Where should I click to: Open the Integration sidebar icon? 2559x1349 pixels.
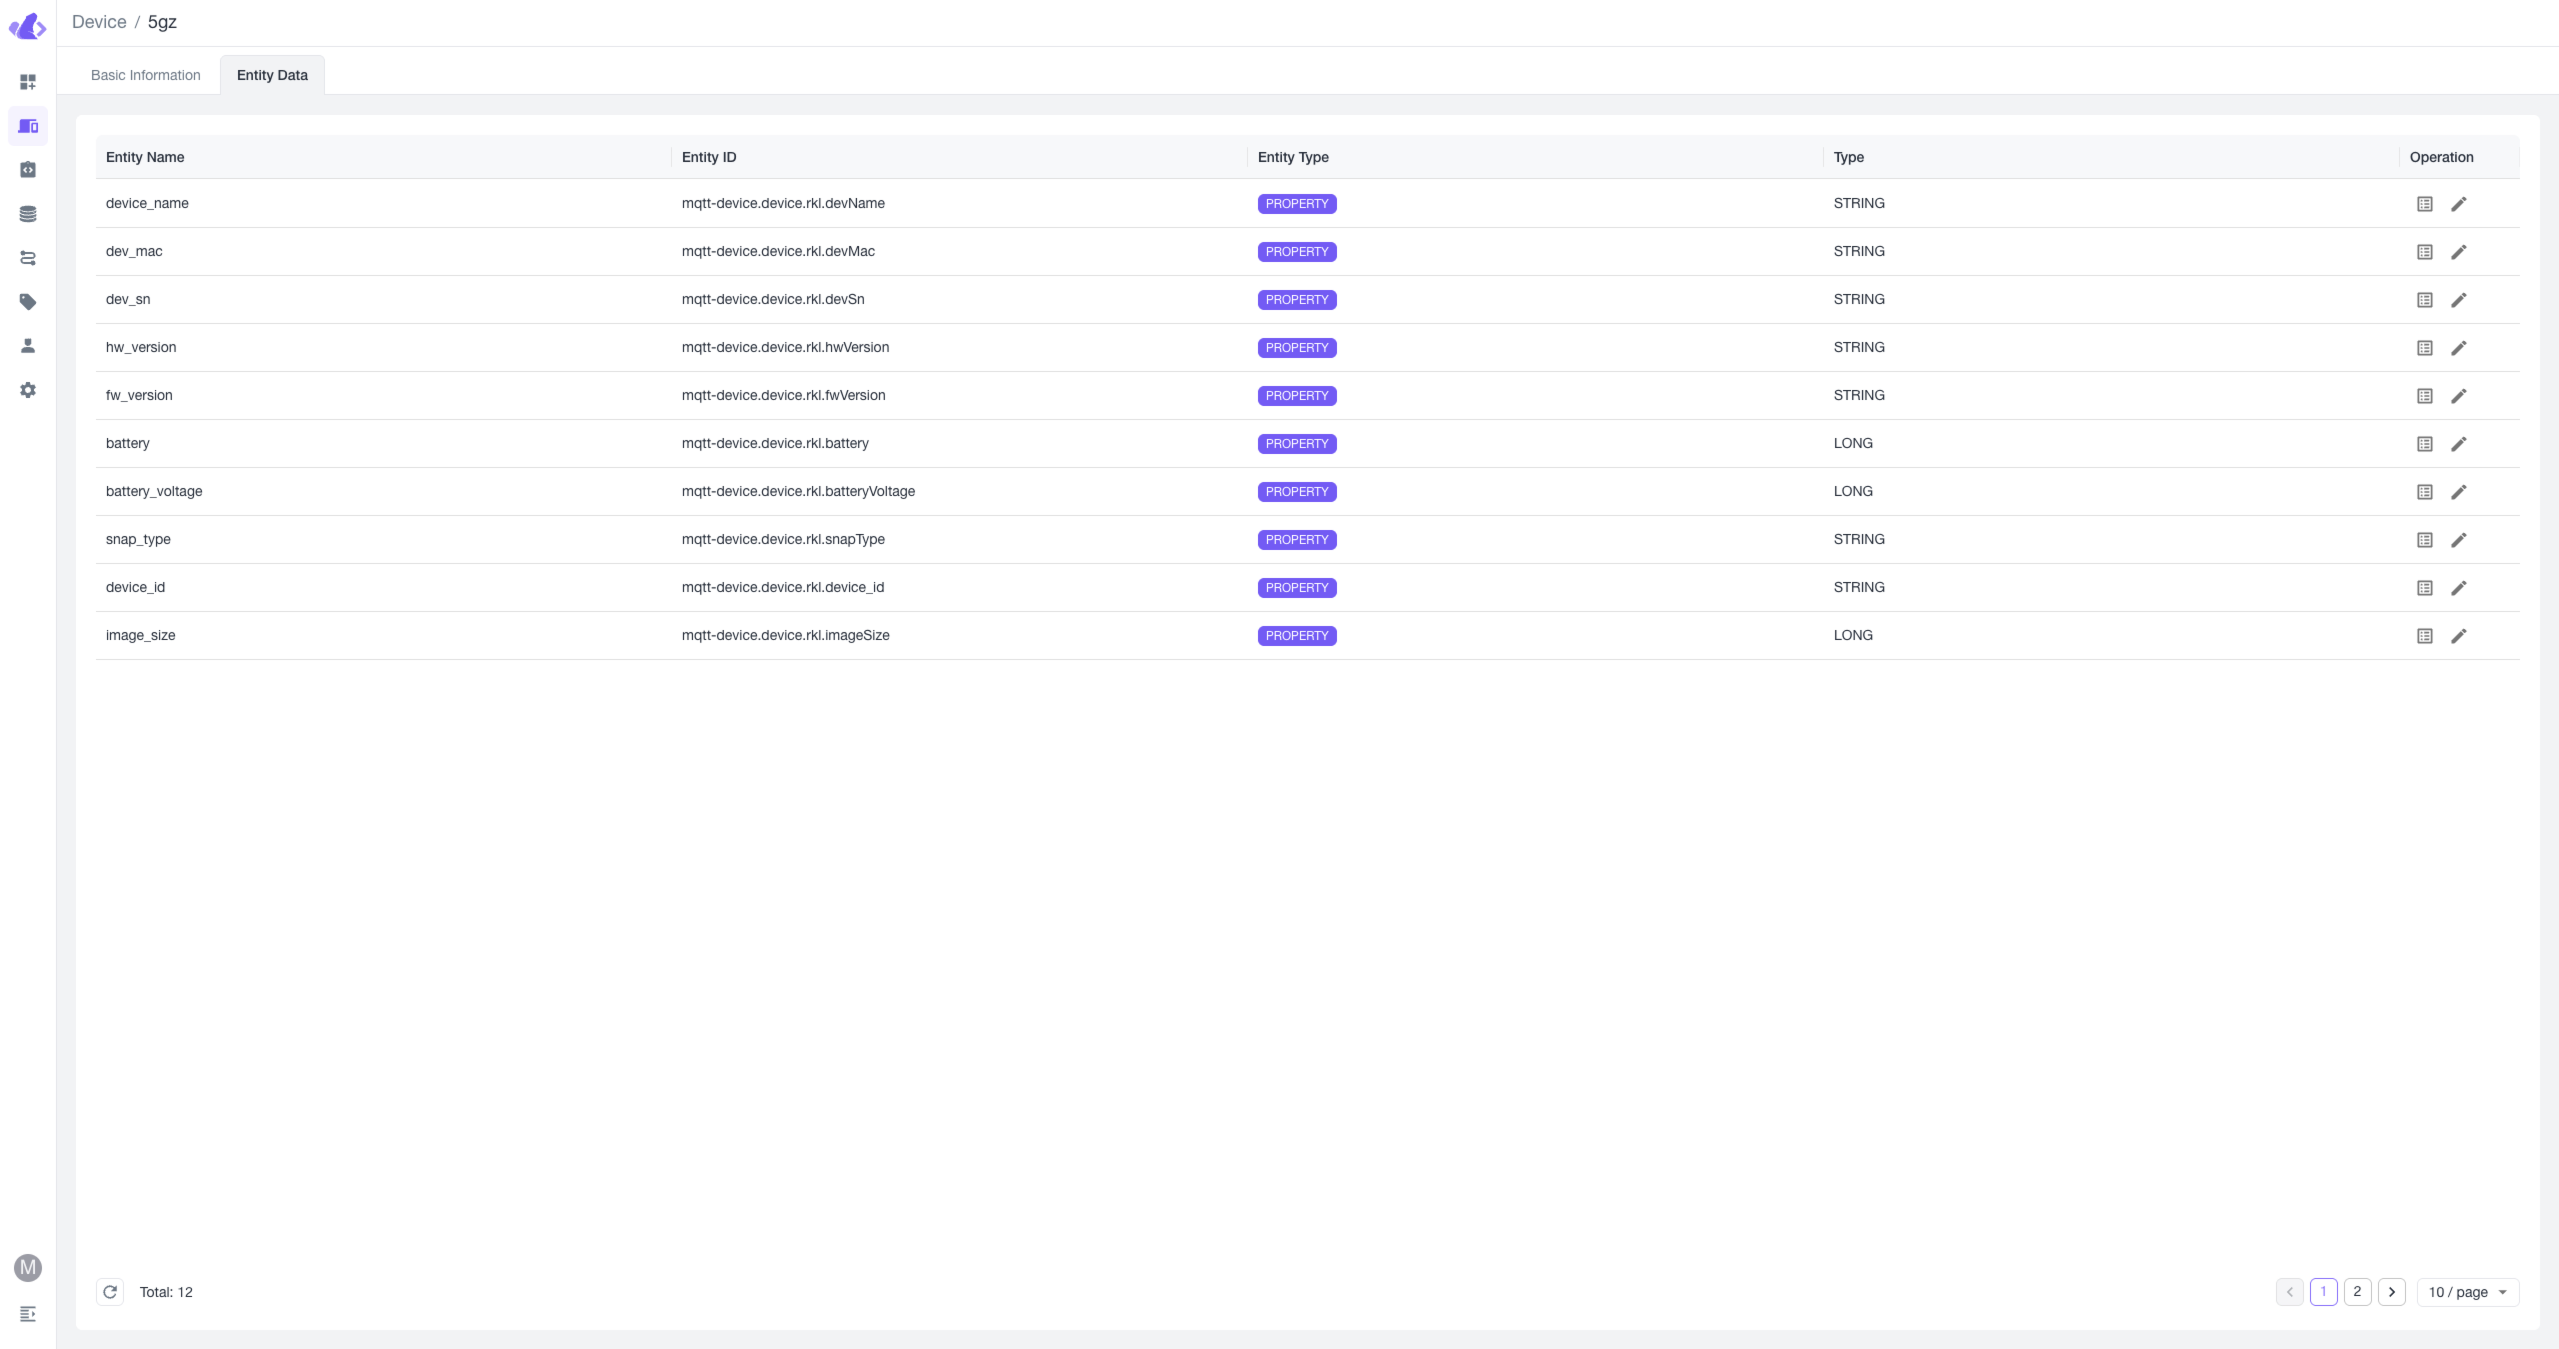[x=28, y=170]
